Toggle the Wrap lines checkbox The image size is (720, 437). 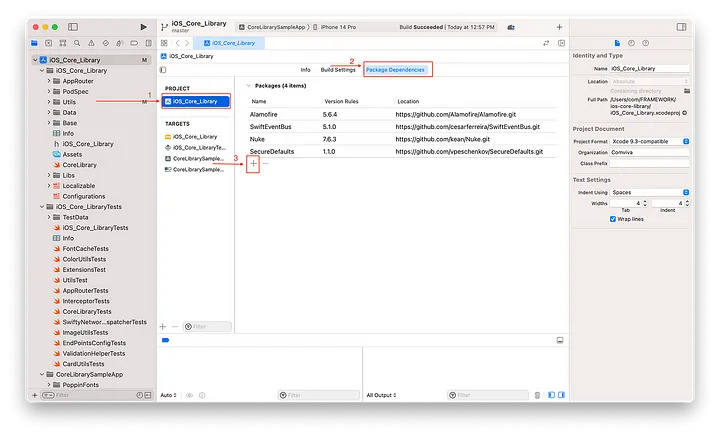(x=613, y=219)
